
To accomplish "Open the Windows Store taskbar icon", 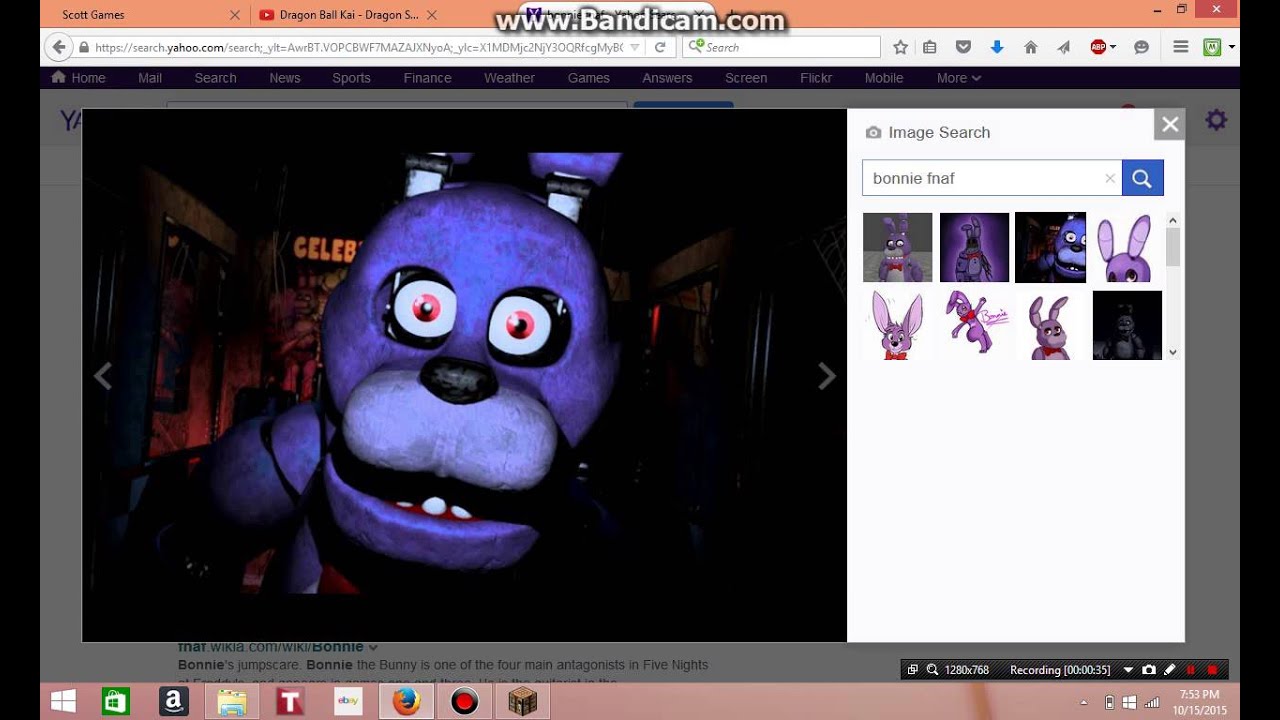I will [x=116, y=702].
